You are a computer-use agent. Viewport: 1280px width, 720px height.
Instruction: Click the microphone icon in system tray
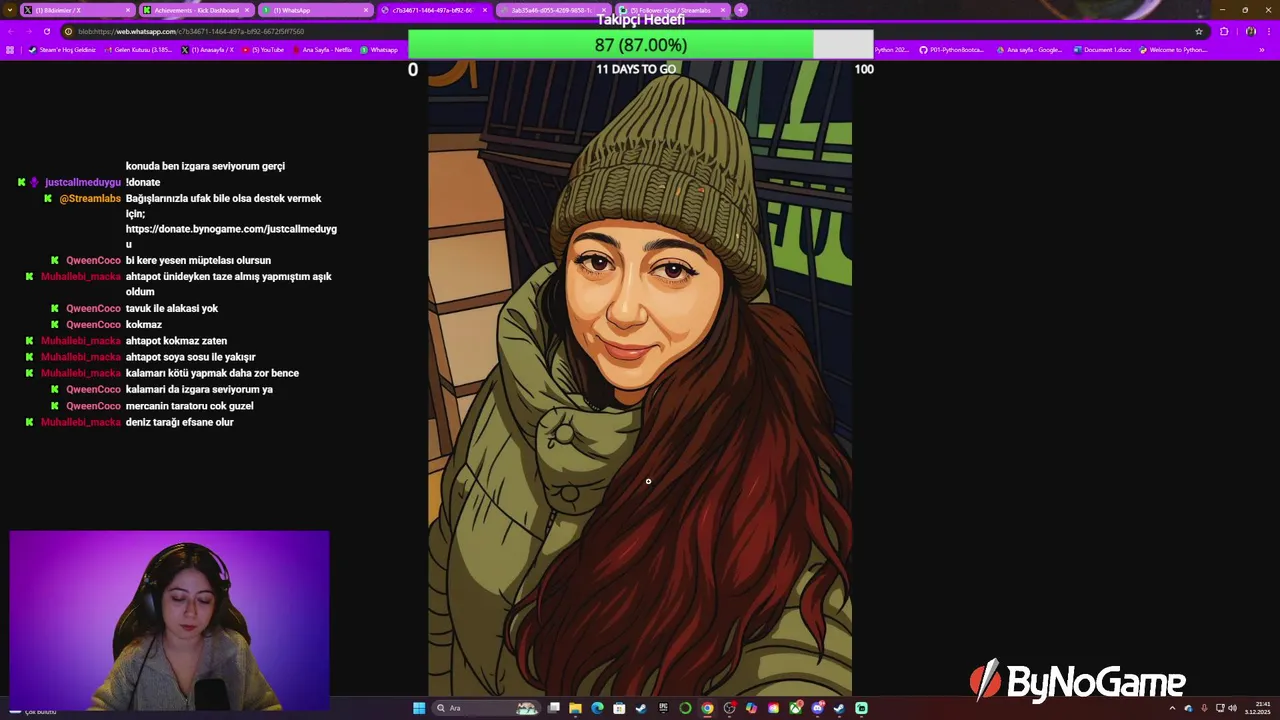tap(1204, 708)
